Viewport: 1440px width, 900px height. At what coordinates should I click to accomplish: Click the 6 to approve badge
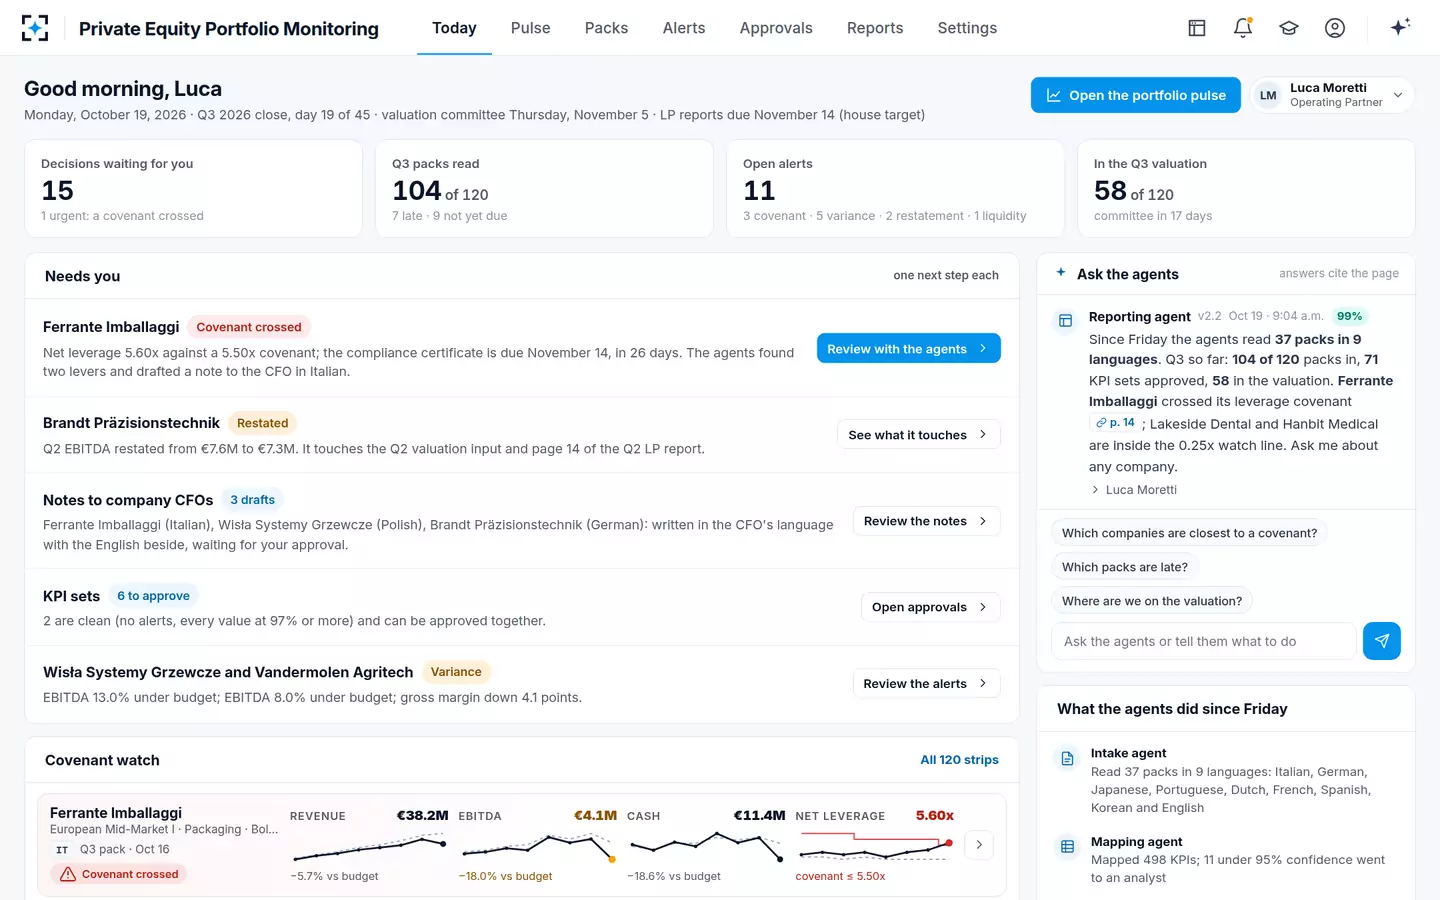pyautogui.click(x=153, y=596)
